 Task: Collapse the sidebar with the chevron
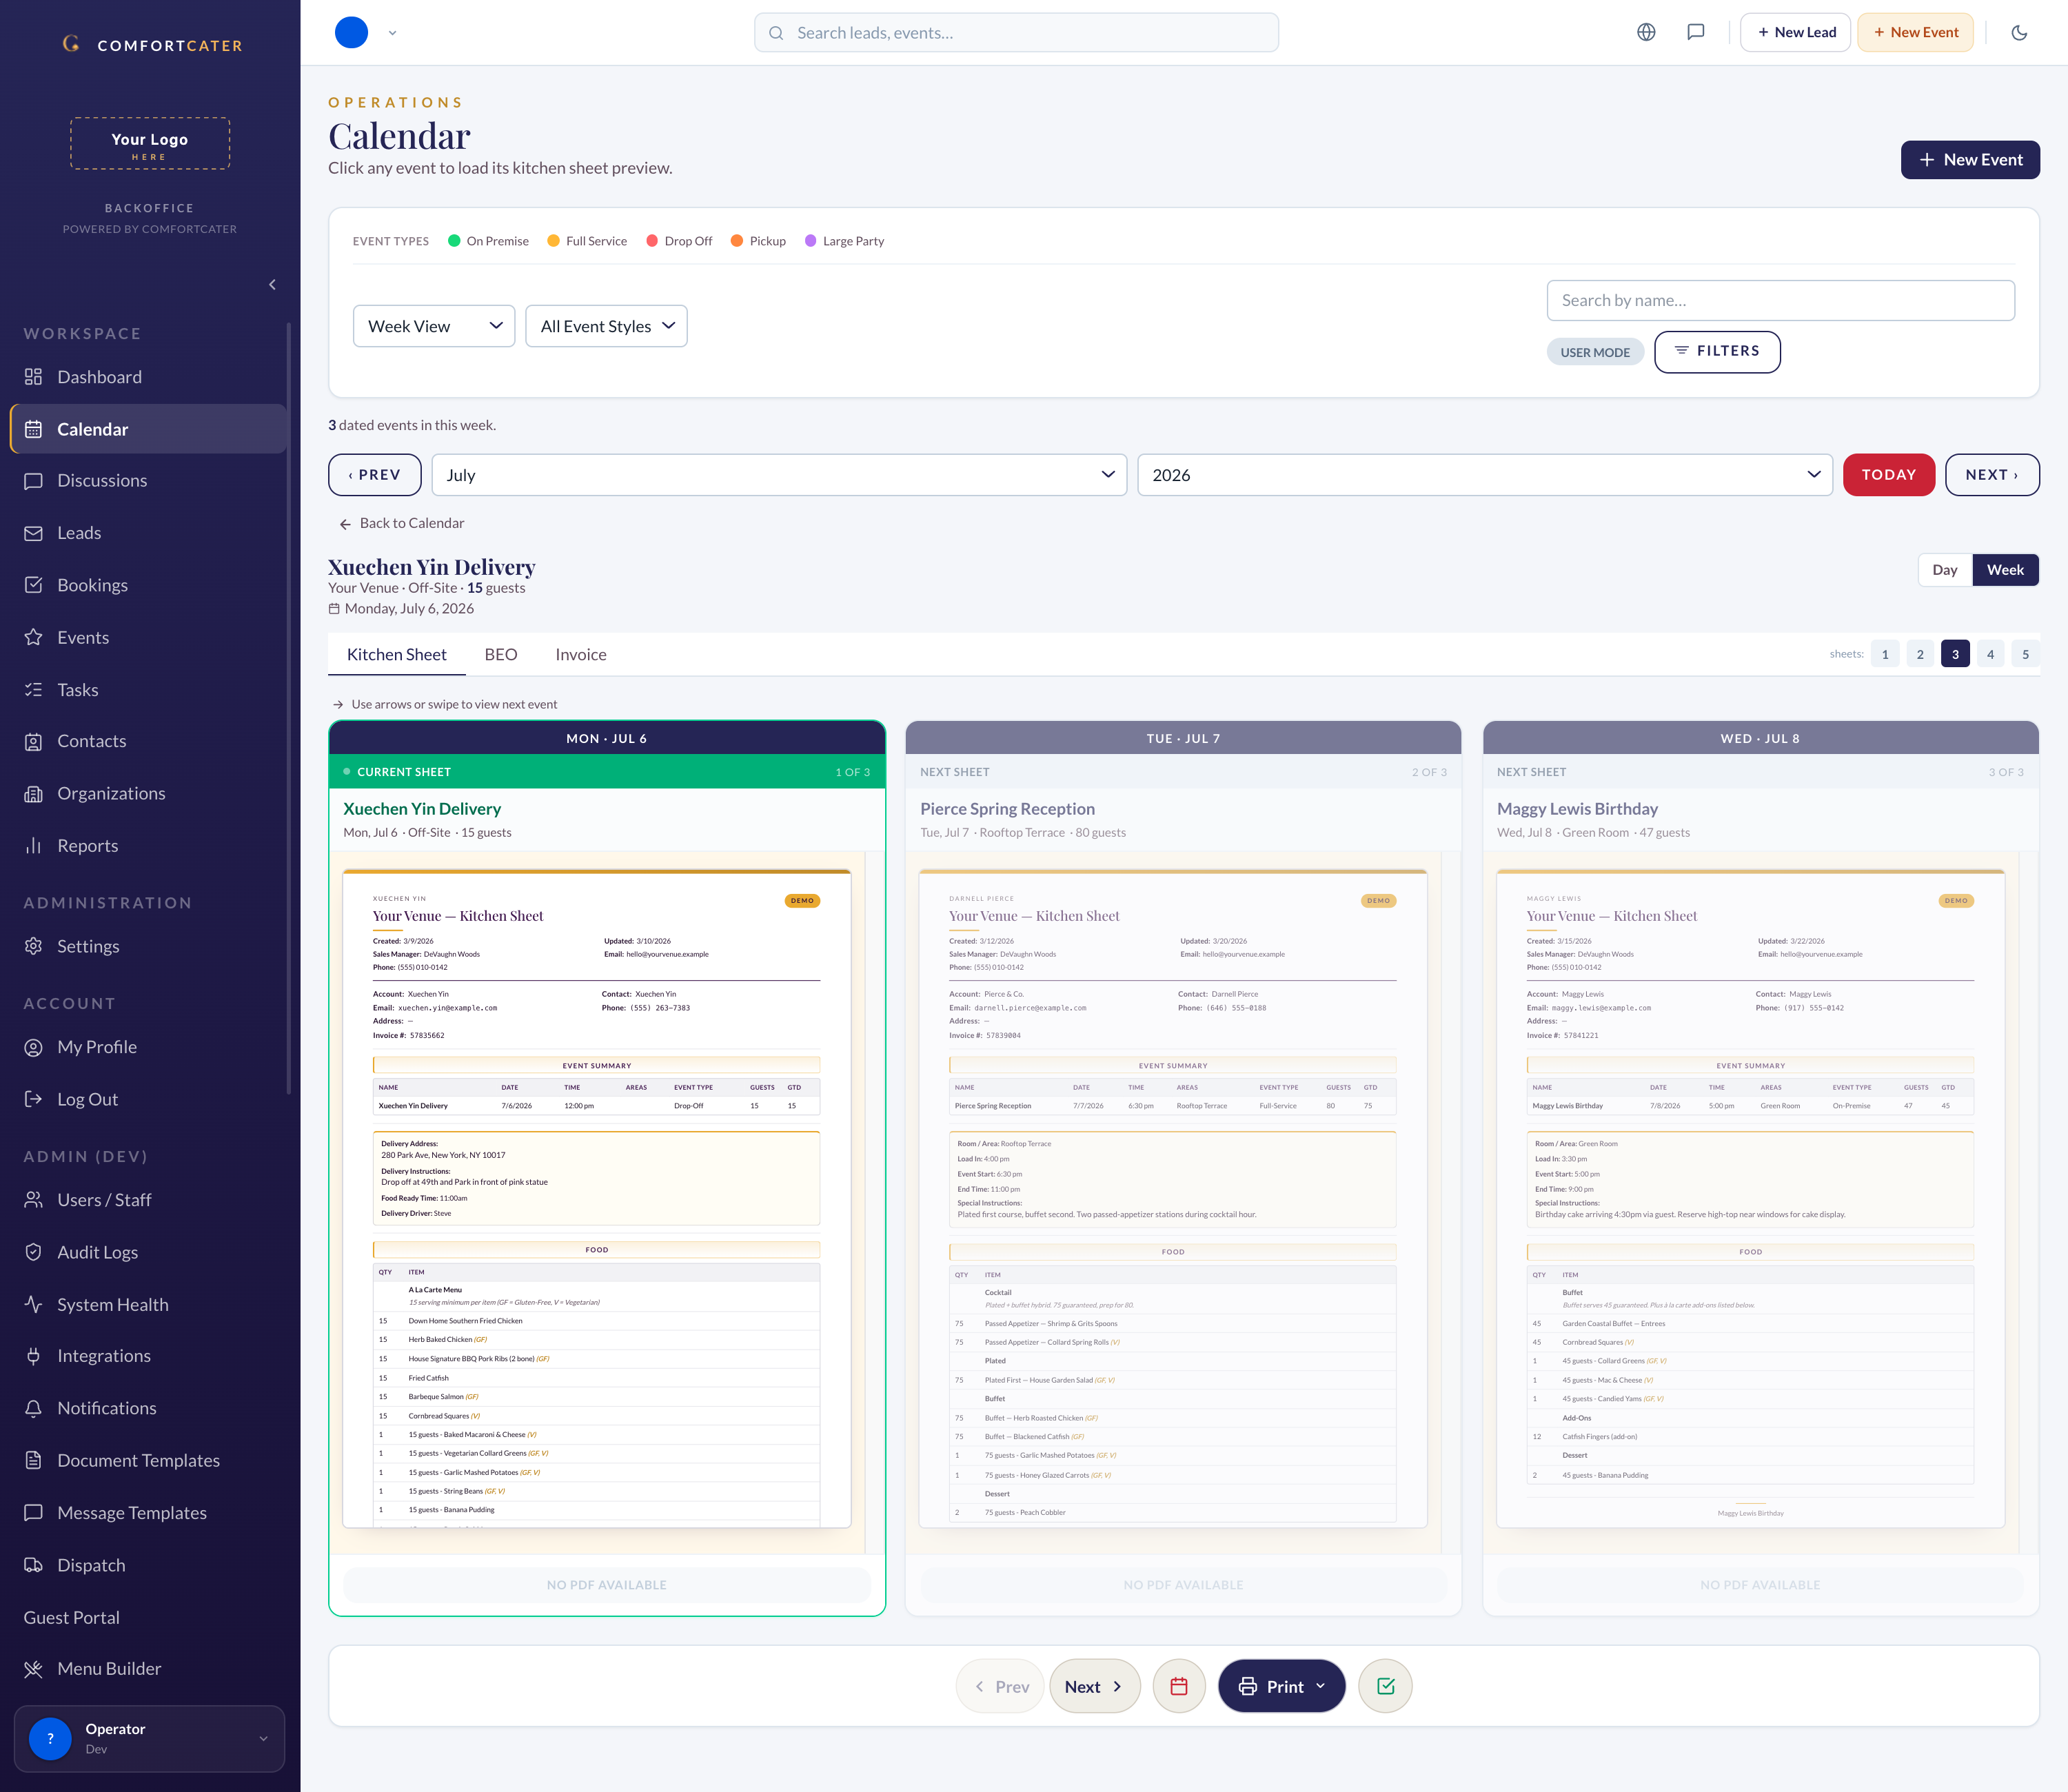272,285
